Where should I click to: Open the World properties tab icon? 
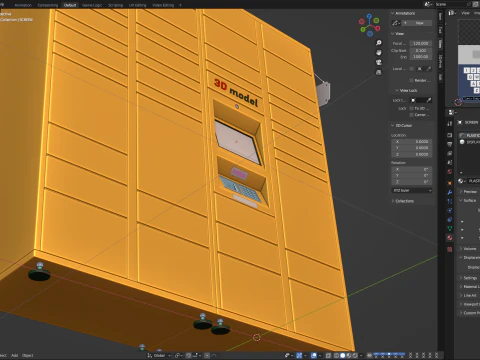(450, 171)
